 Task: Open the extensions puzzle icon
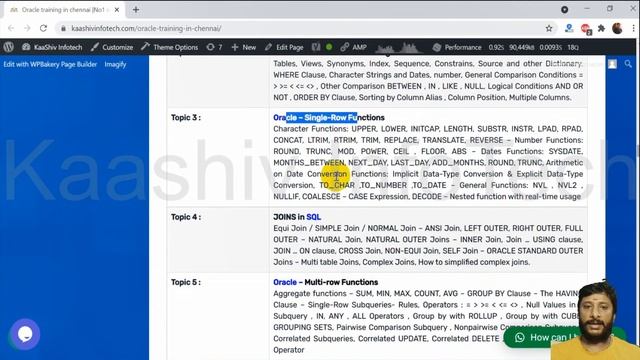pyautogui.click(x=601, y=28)
